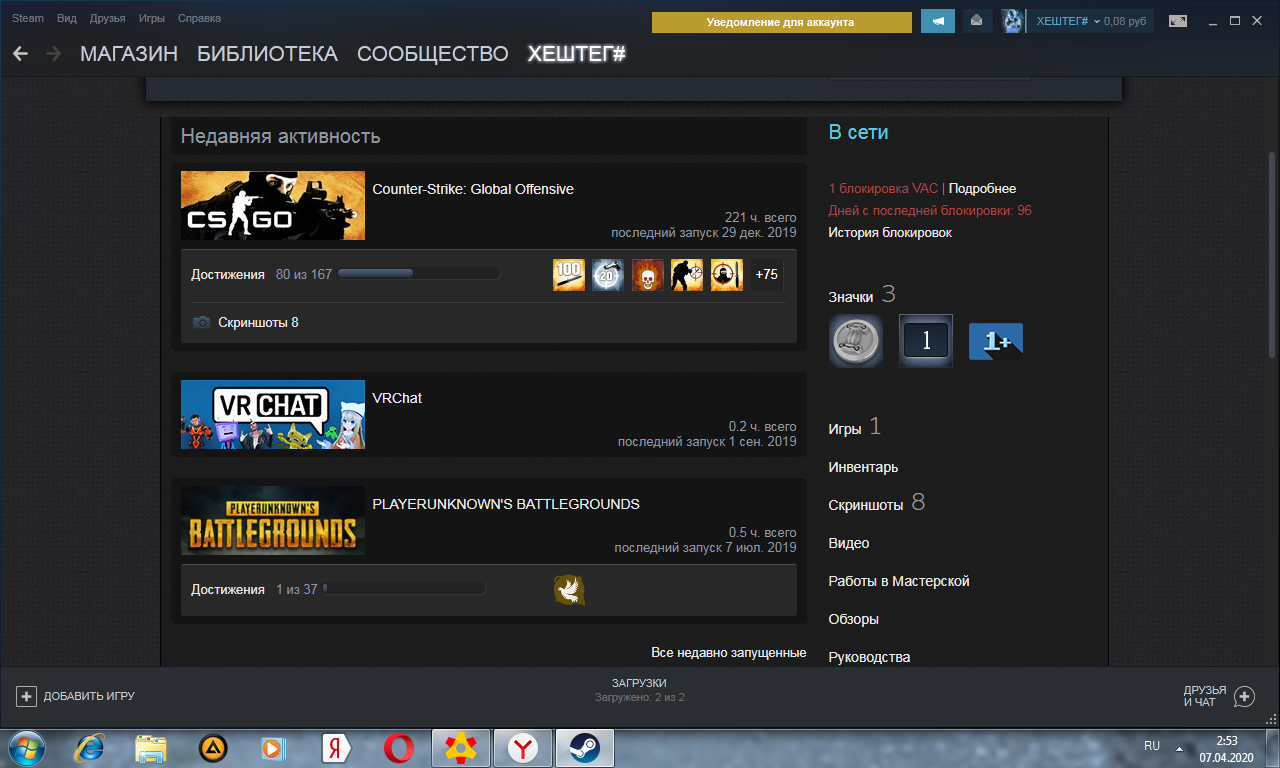Go to the МАГАЗИН tab

(129, 54)
